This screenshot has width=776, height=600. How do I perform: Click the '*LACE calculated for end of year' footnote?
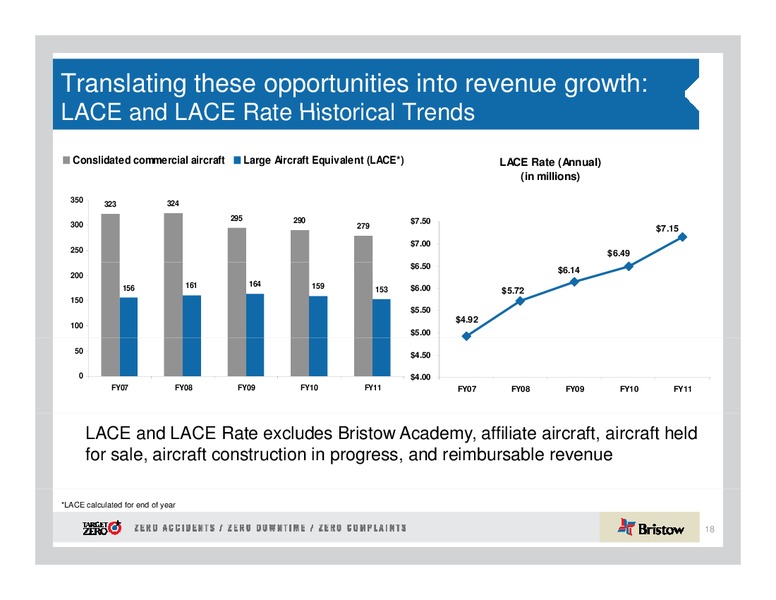[118, 505]
